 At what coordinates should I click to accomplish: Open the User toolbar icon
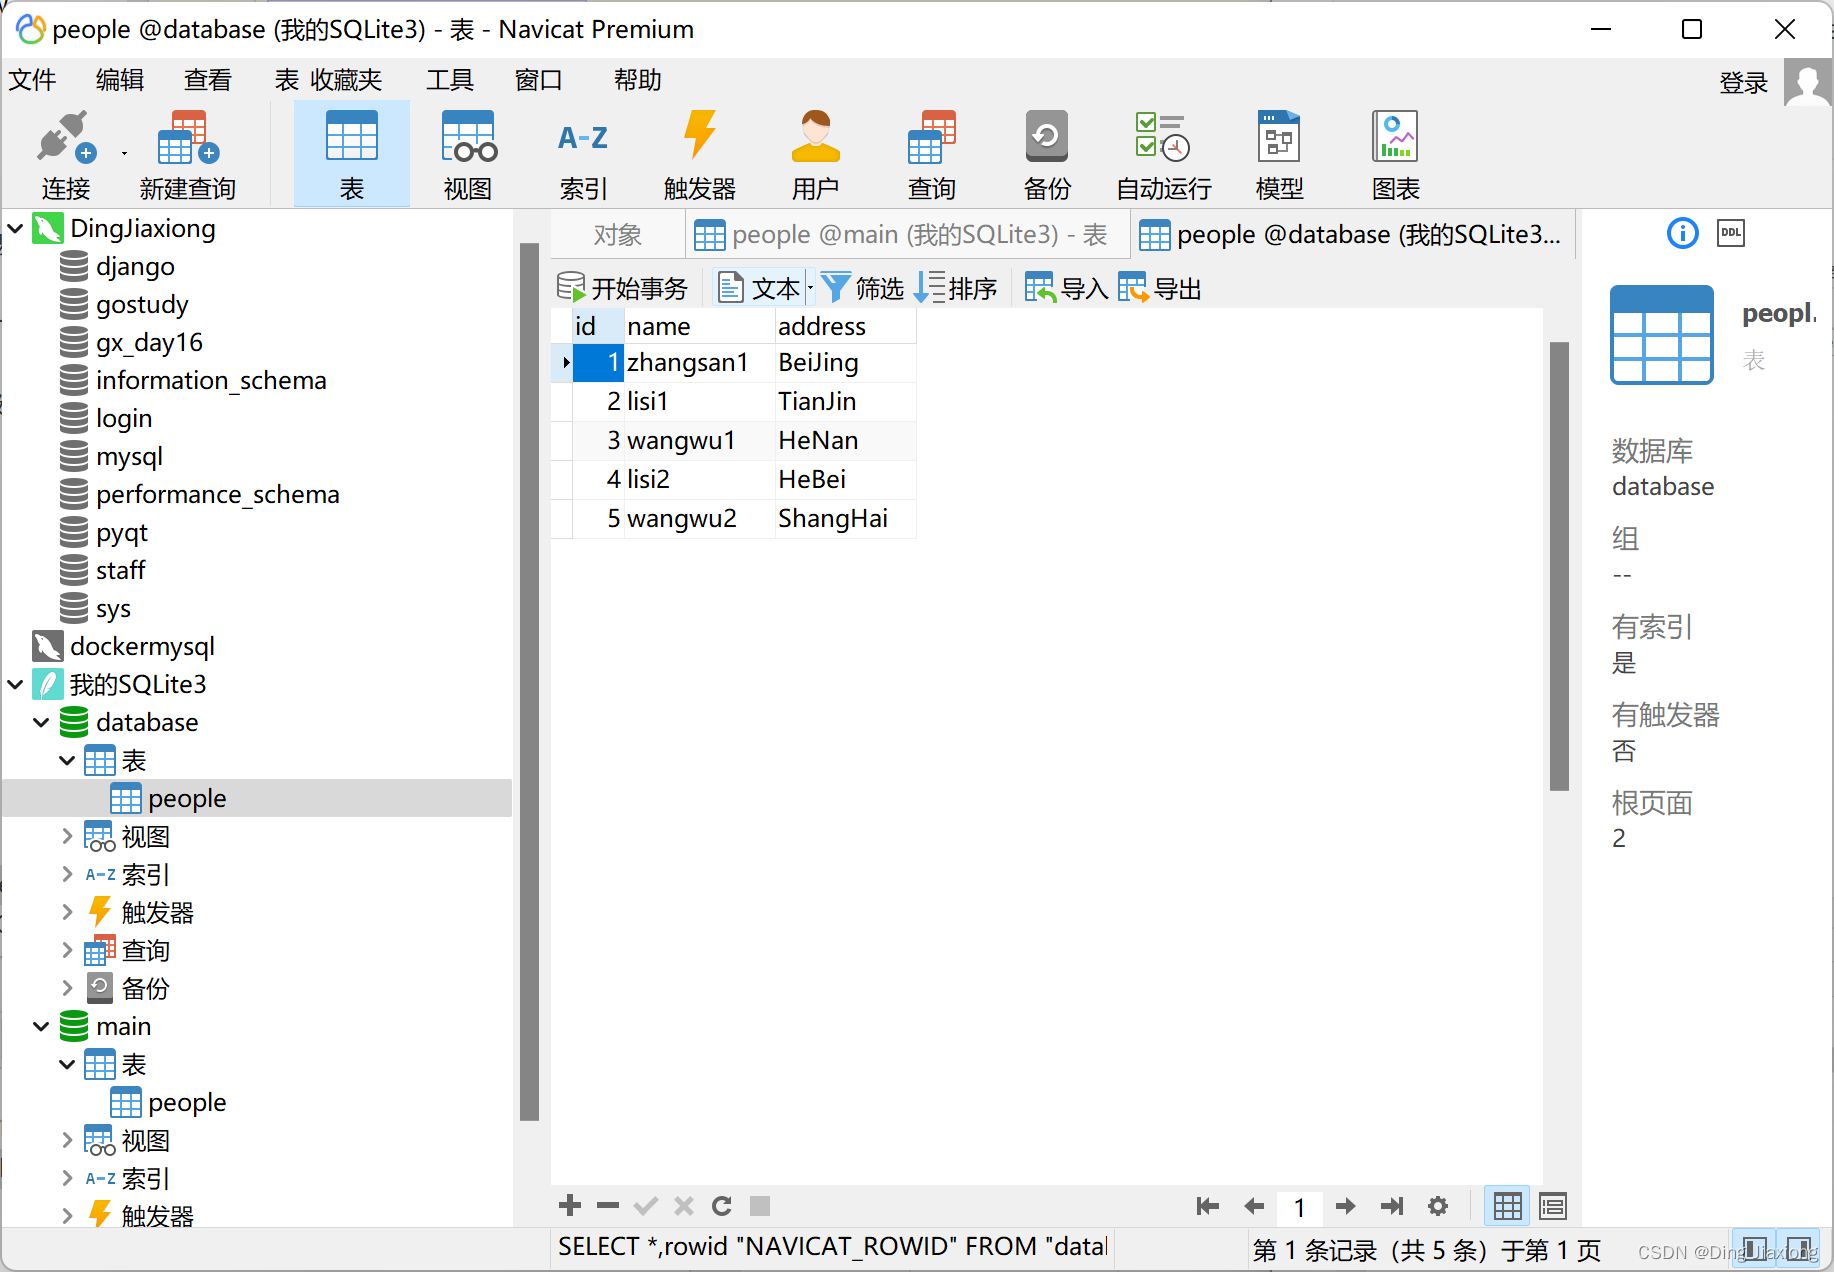(816, 138)
